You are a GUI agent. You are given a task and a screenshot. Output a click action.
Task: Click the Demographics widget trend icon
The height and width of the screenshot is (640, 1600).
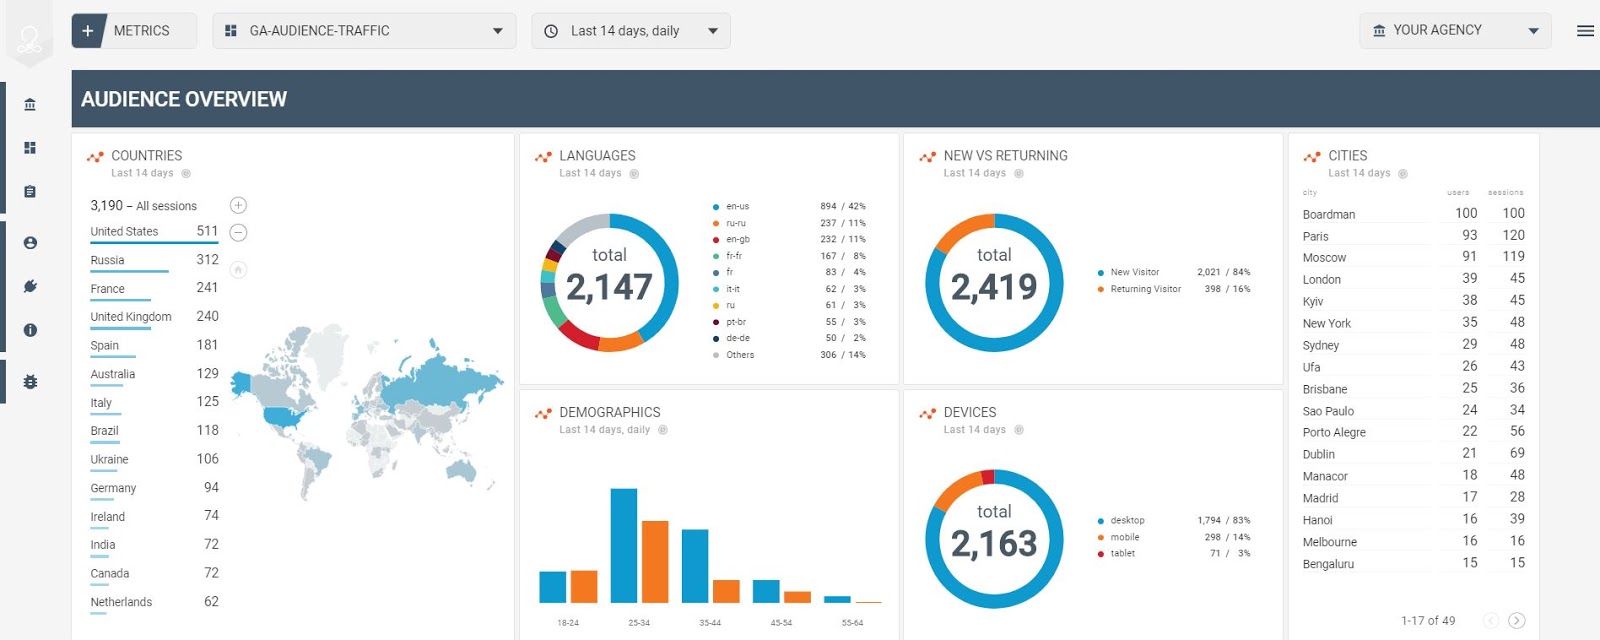(x=543, y=413)
